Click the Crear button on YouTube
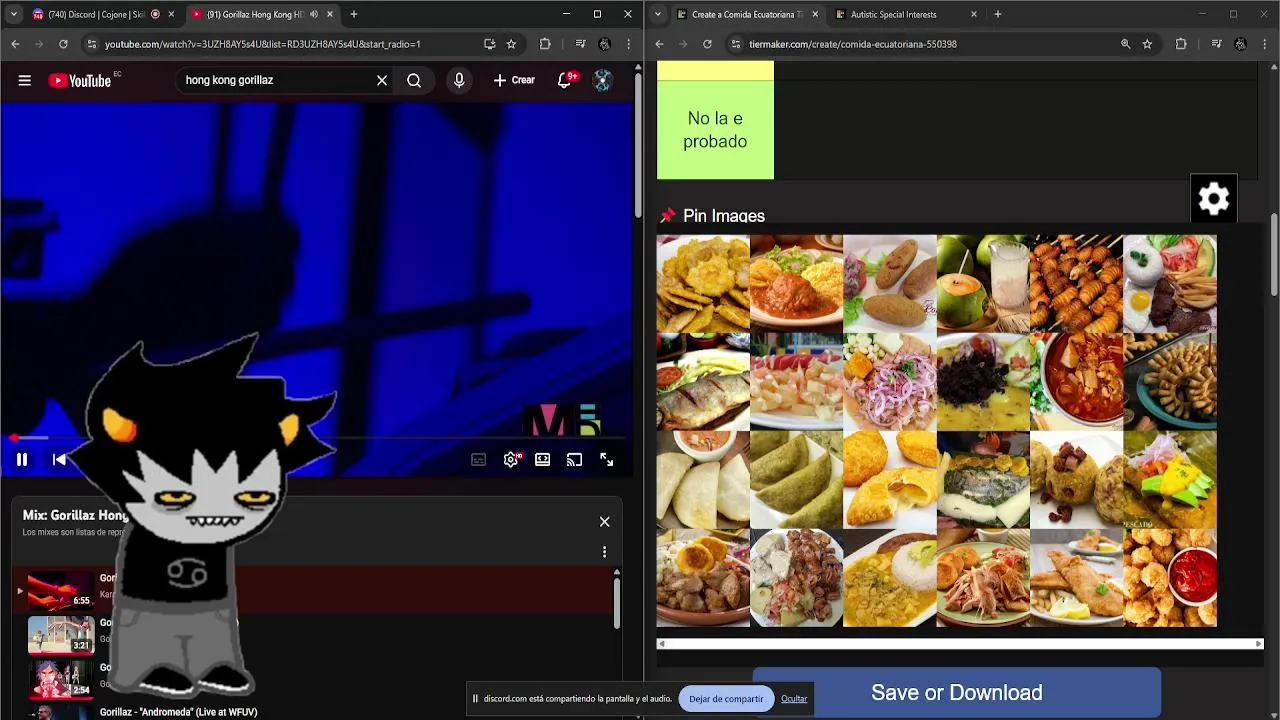The image size is (1280, 720). (514, 81)
